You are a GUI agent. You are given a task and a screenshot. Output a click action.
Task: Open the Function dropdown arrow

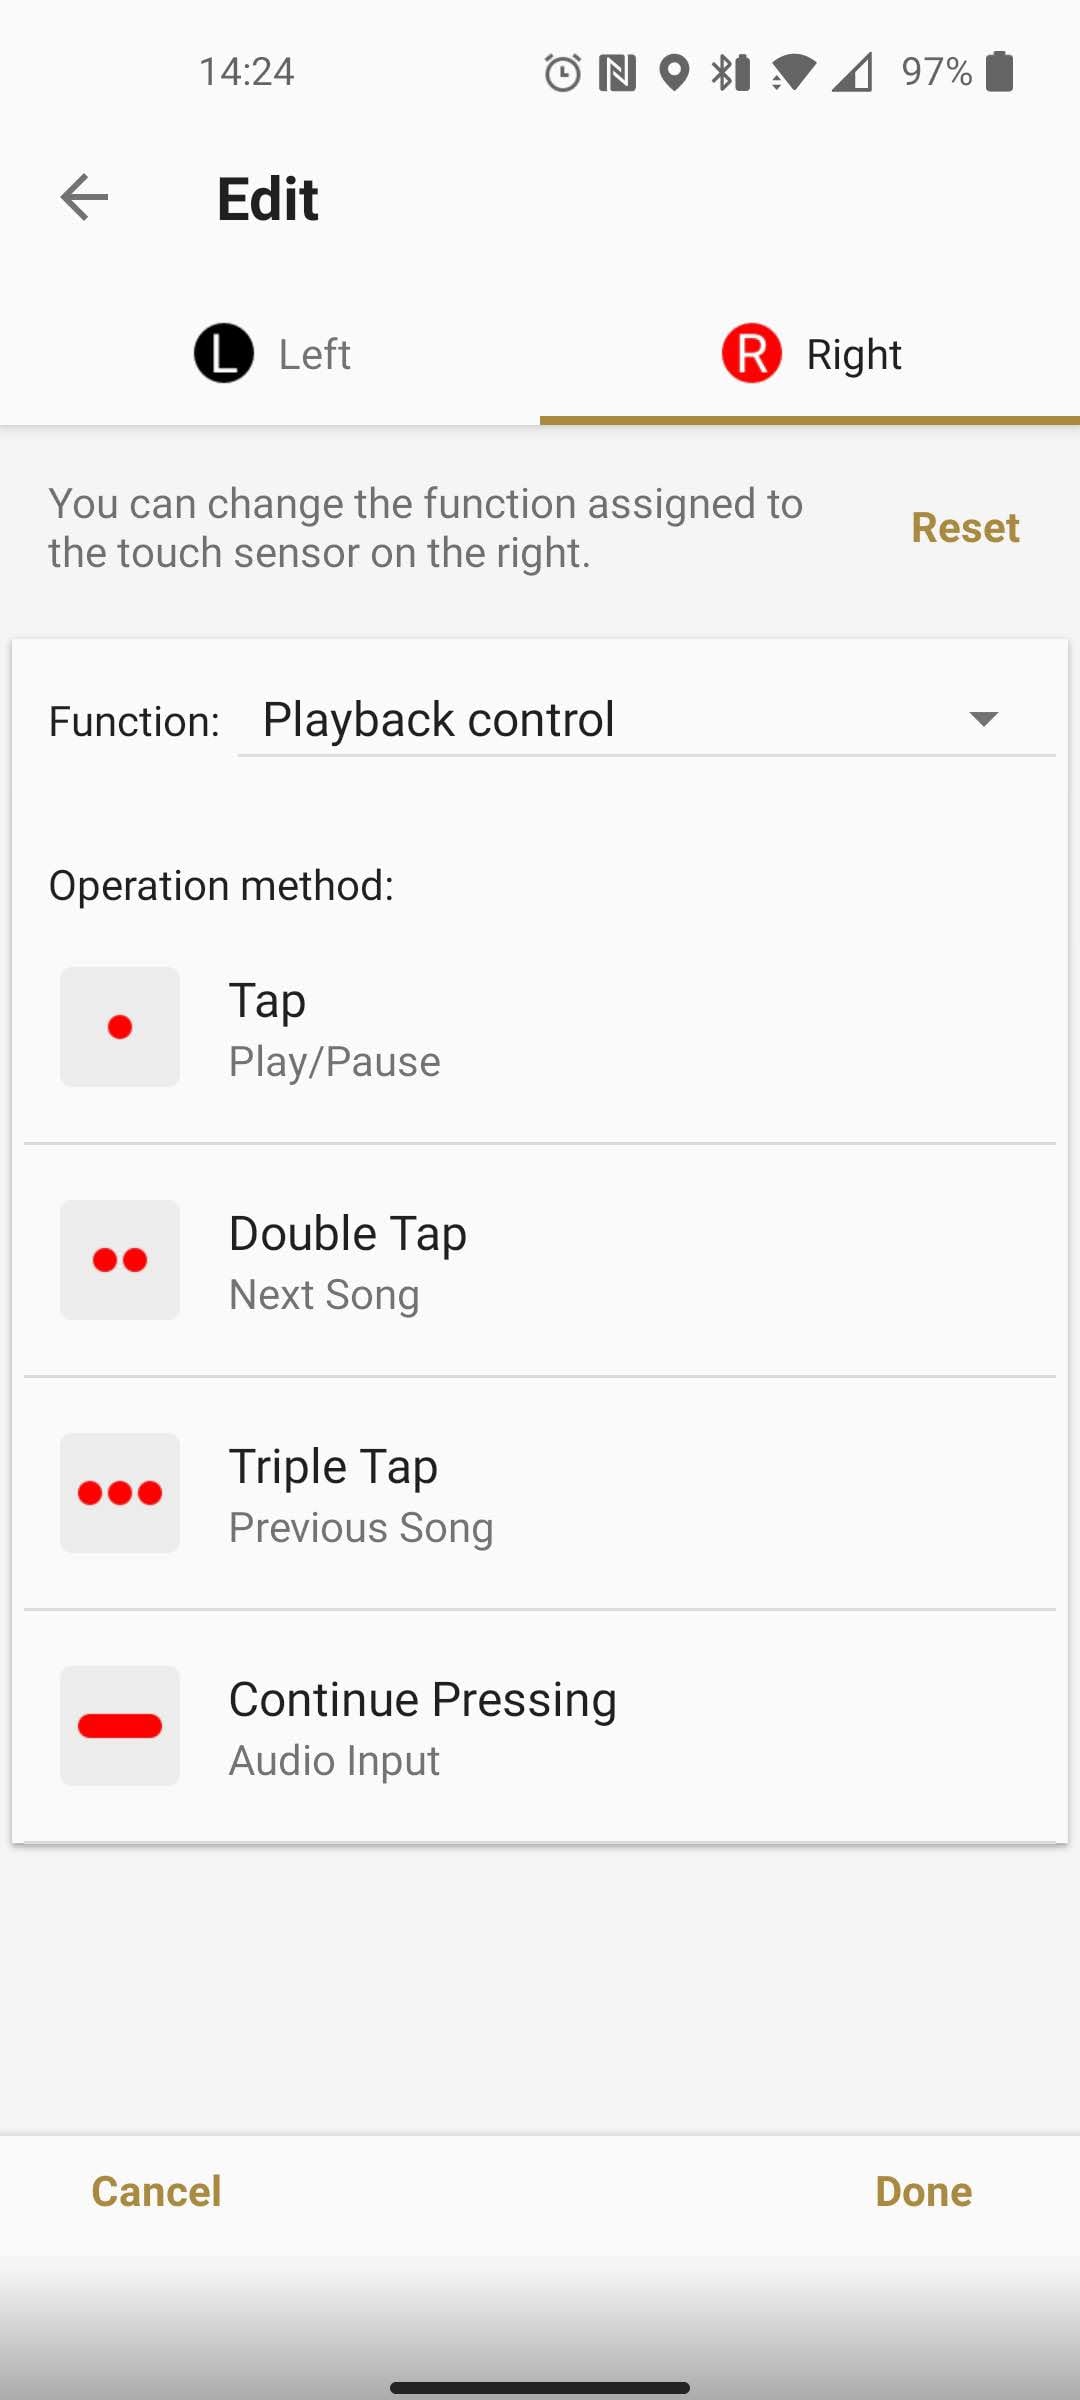(984, 719)
